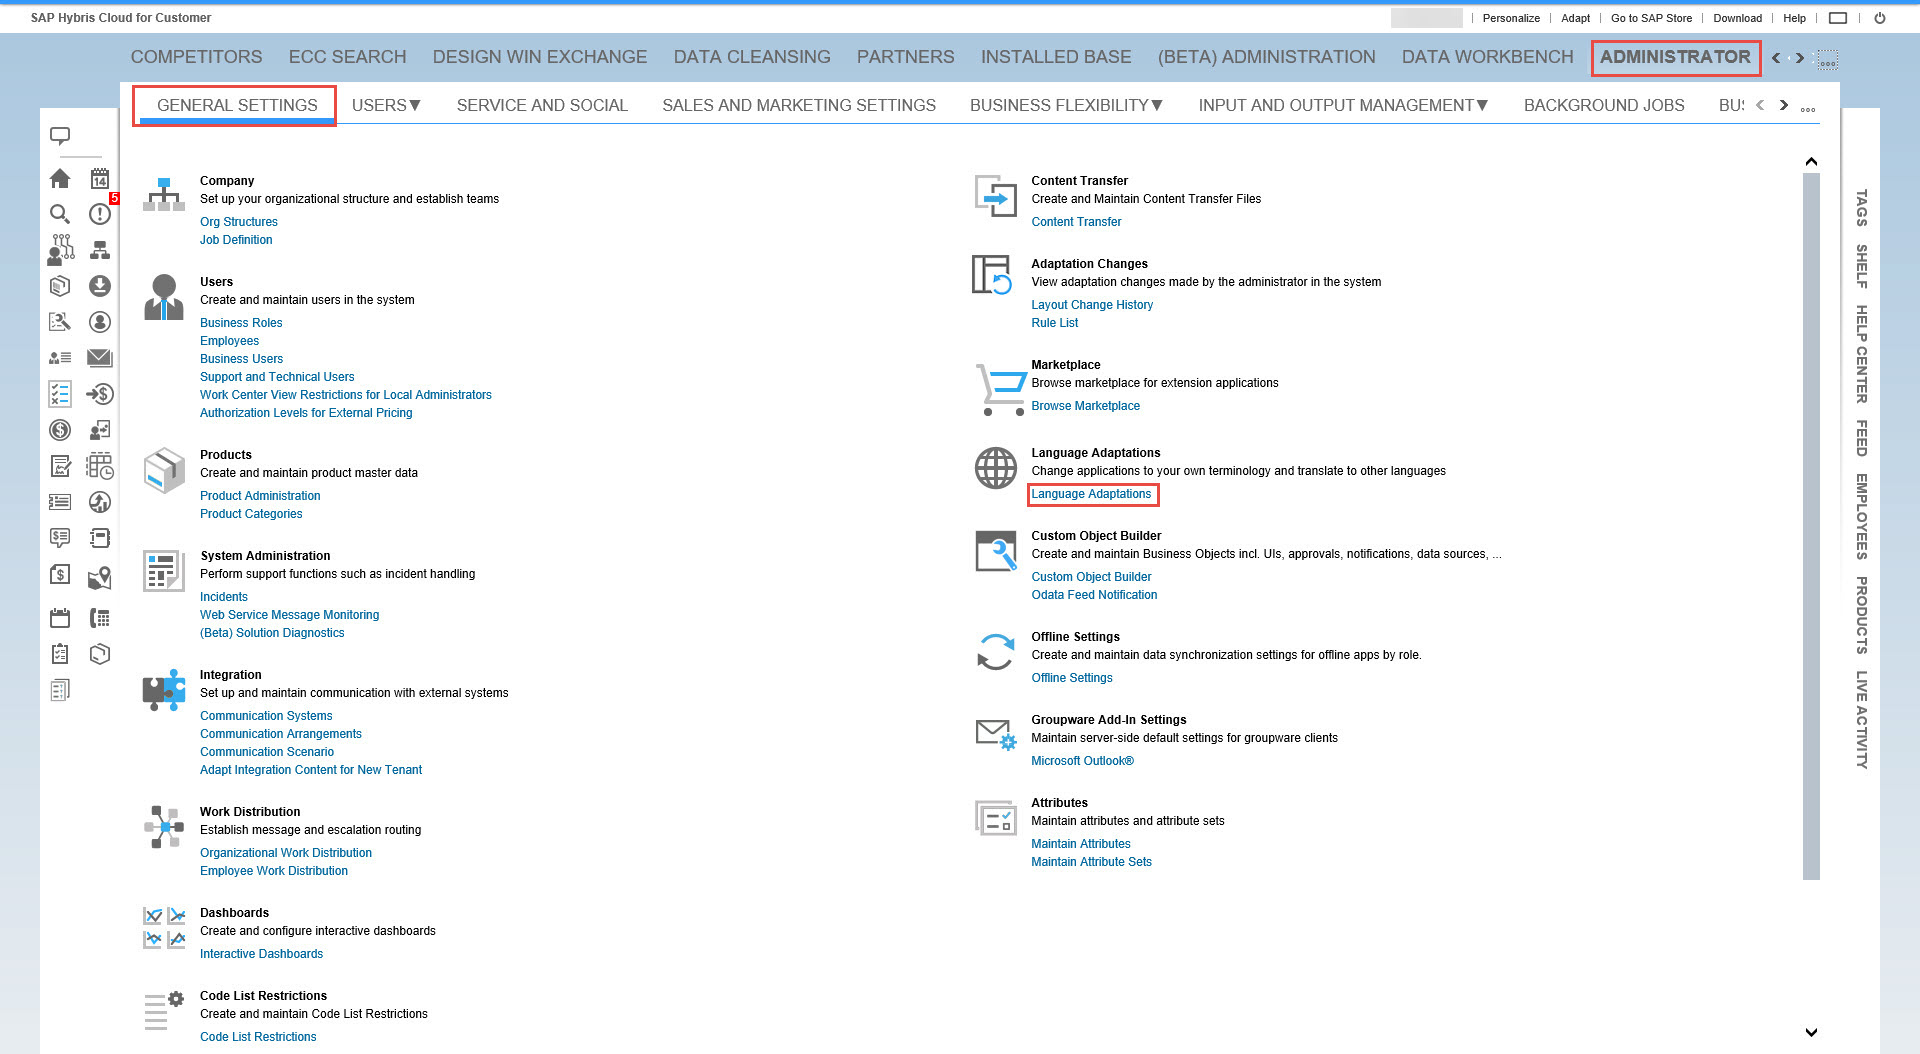1920x1054 pixels.
Task: Click the right chevron of the work center tabs
Action: (1800, 58)
